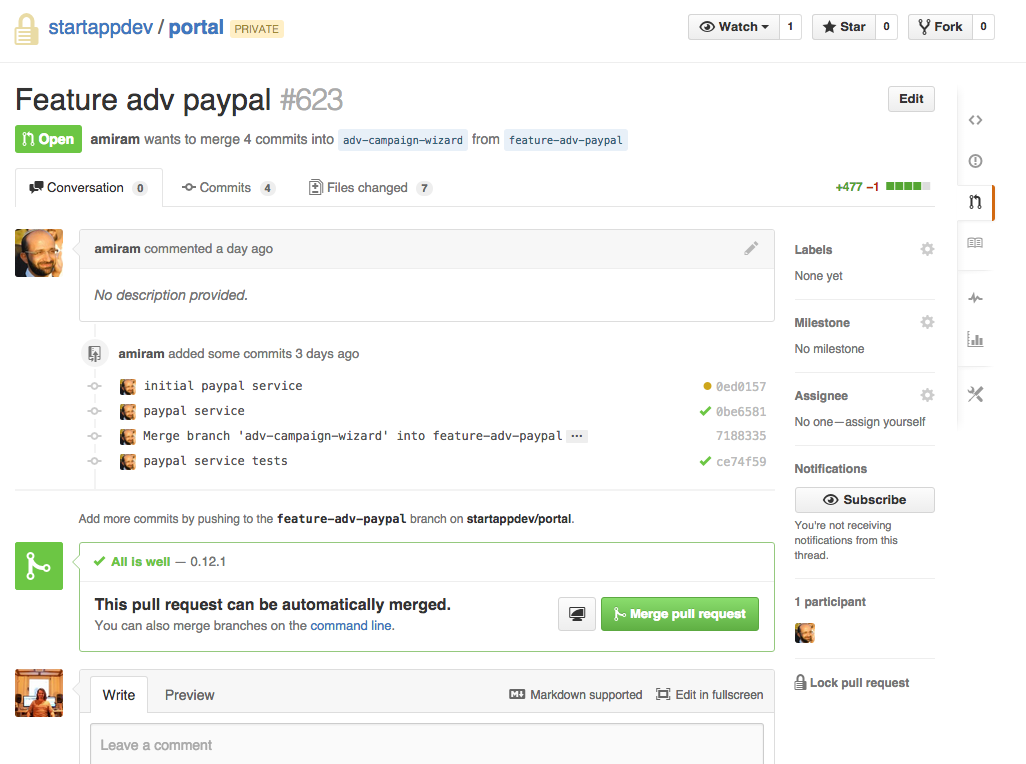Image resolution: width=1026 pixels, height=764 pixels.
Task: Open the Pulse sidebar icon
Action: 975,298
